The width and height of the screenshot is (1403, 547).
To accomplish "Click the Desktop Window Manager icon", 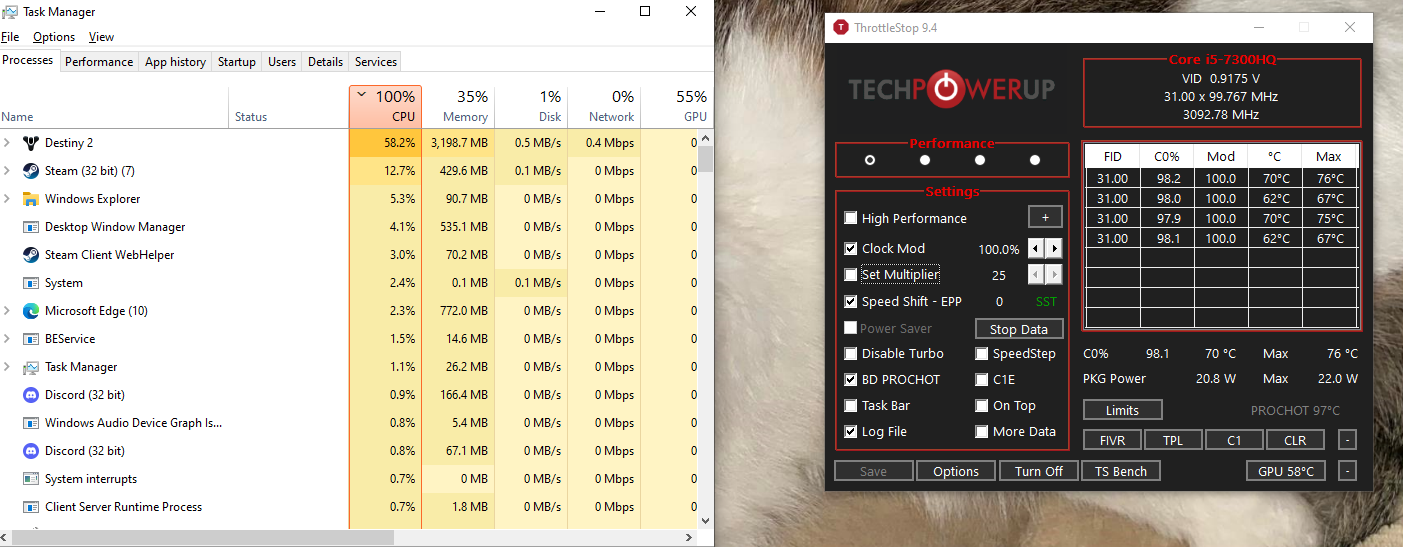I will point(30,227).
